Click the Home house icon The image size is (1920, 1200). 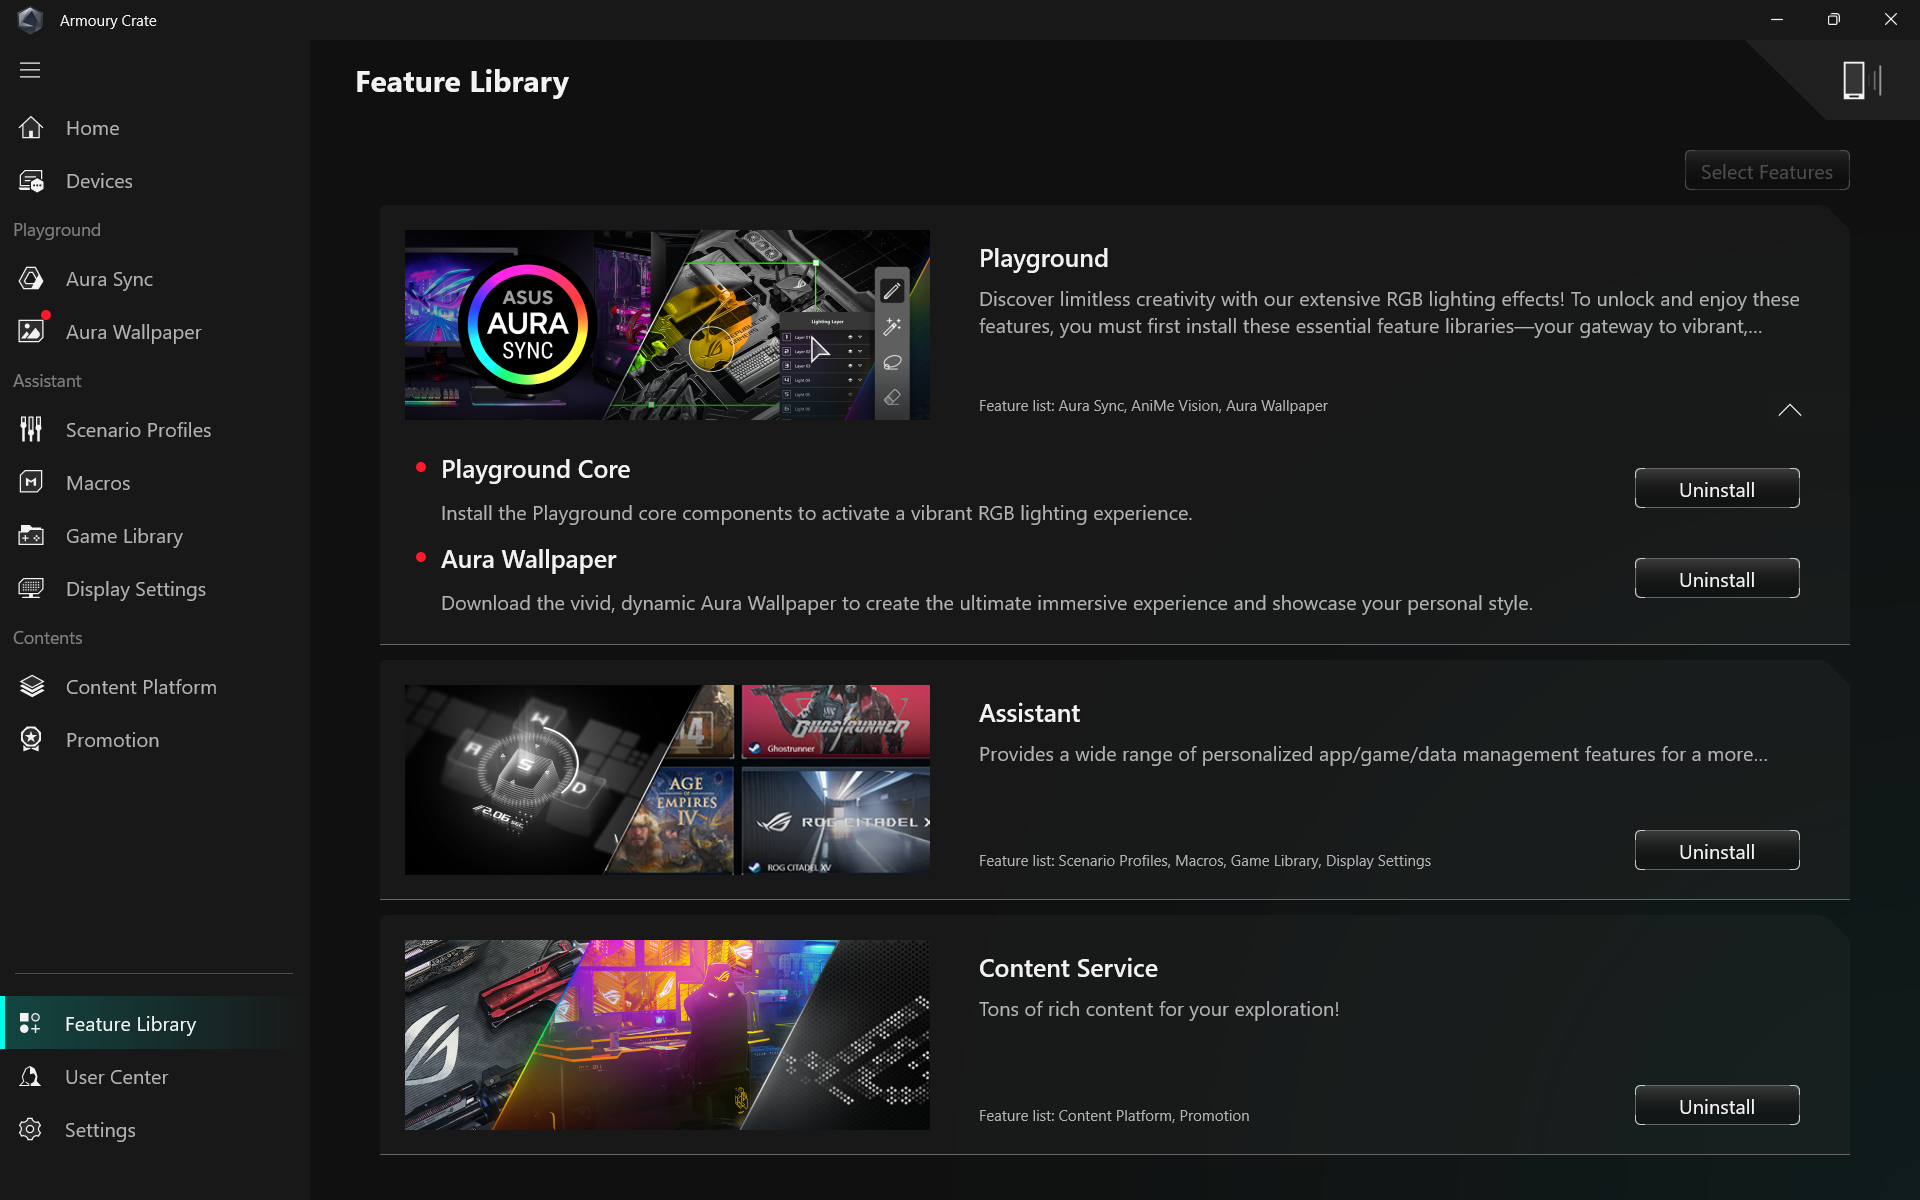[x=31, y=128]
